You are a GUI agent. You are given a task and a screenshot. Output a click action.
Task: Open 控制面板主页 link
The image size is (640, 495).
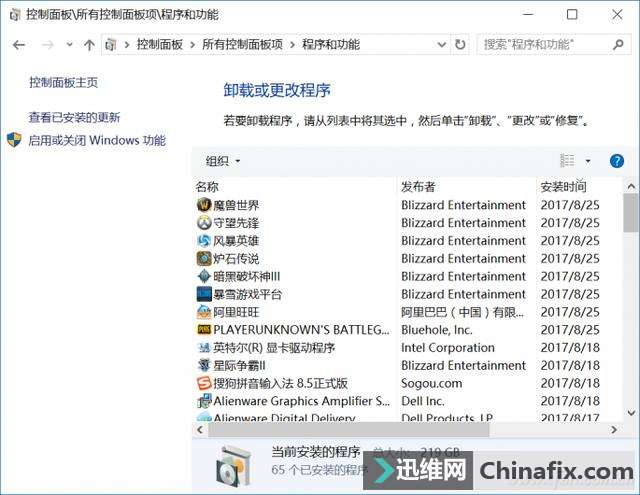tap(64, 82)
